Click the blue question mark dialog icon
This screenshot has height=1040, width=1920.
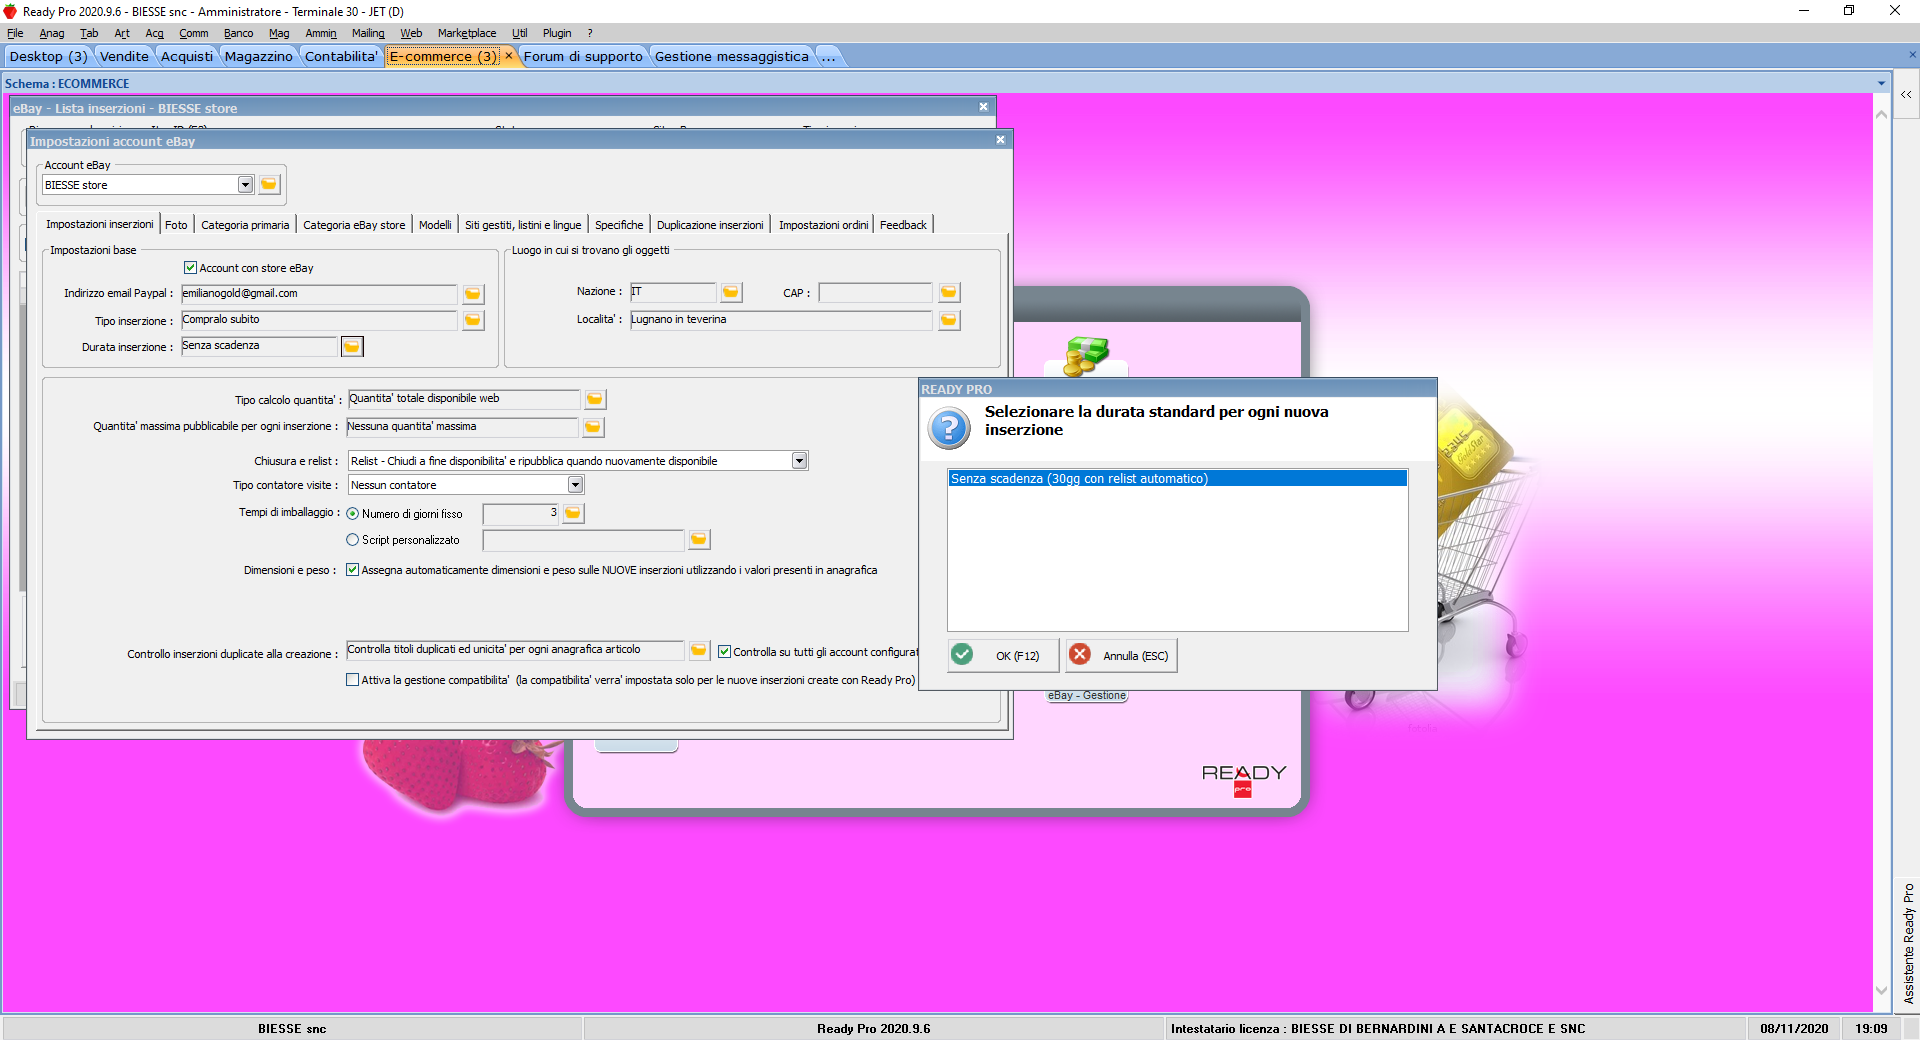pyautogui.click(x=949, y=428)
